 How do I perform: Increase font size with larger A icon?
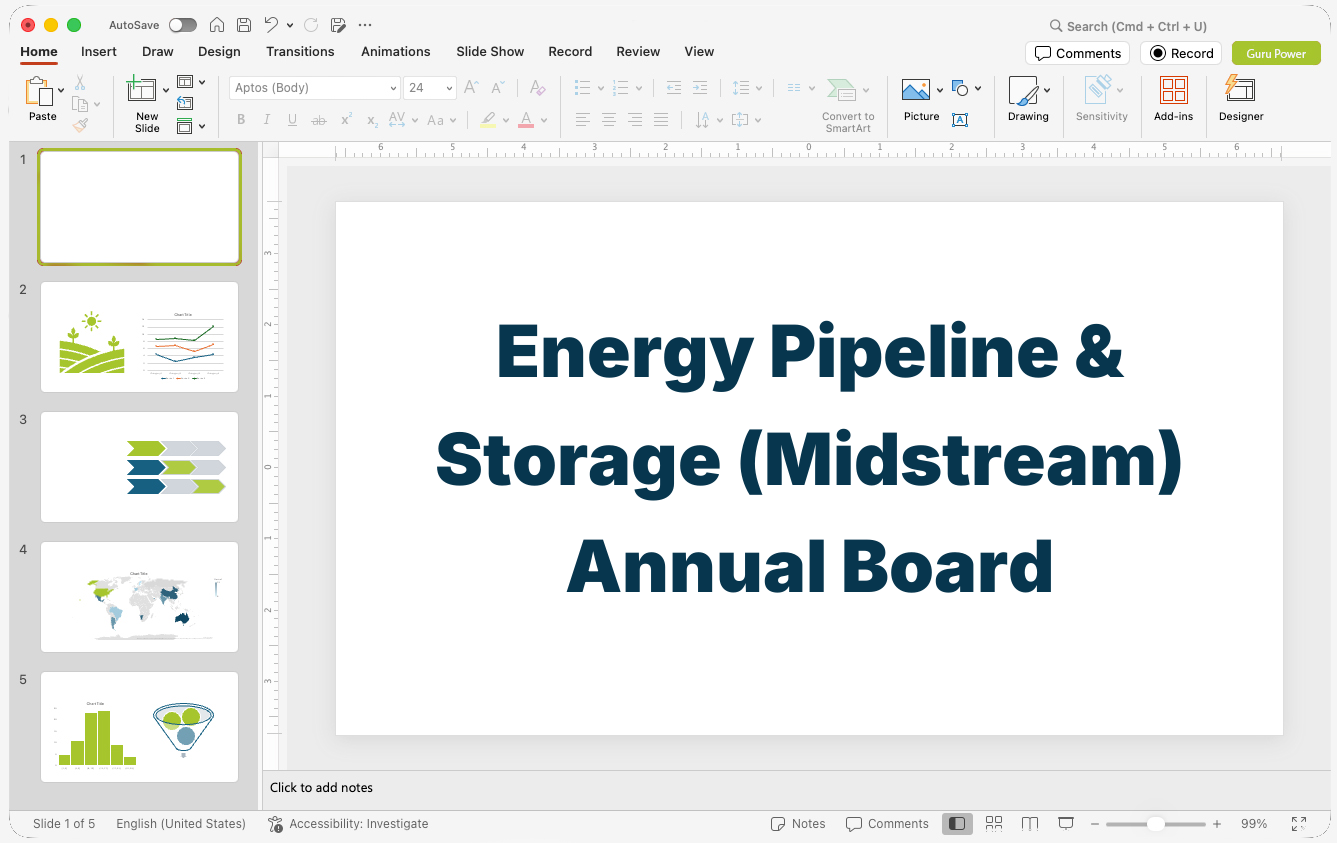472,88
